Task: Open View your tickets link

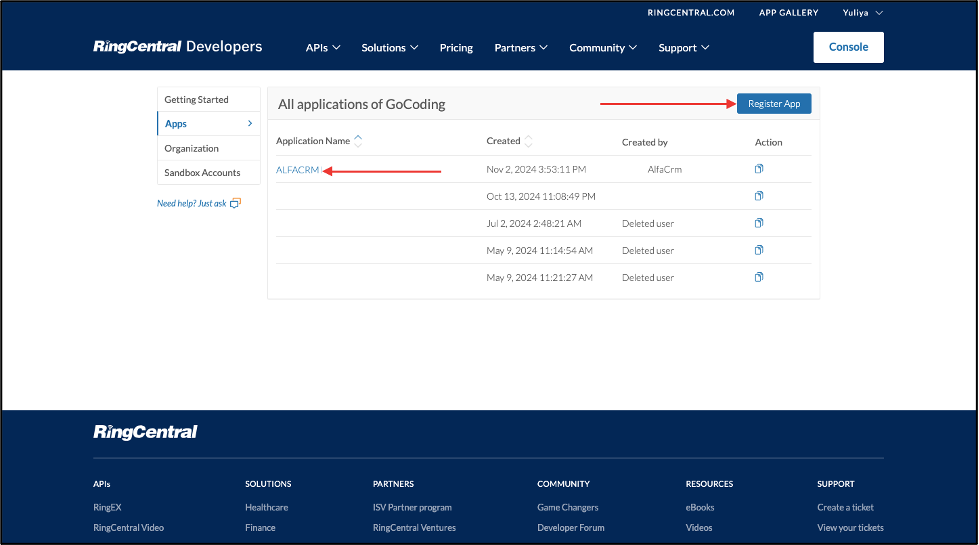Action: (850, 528)
